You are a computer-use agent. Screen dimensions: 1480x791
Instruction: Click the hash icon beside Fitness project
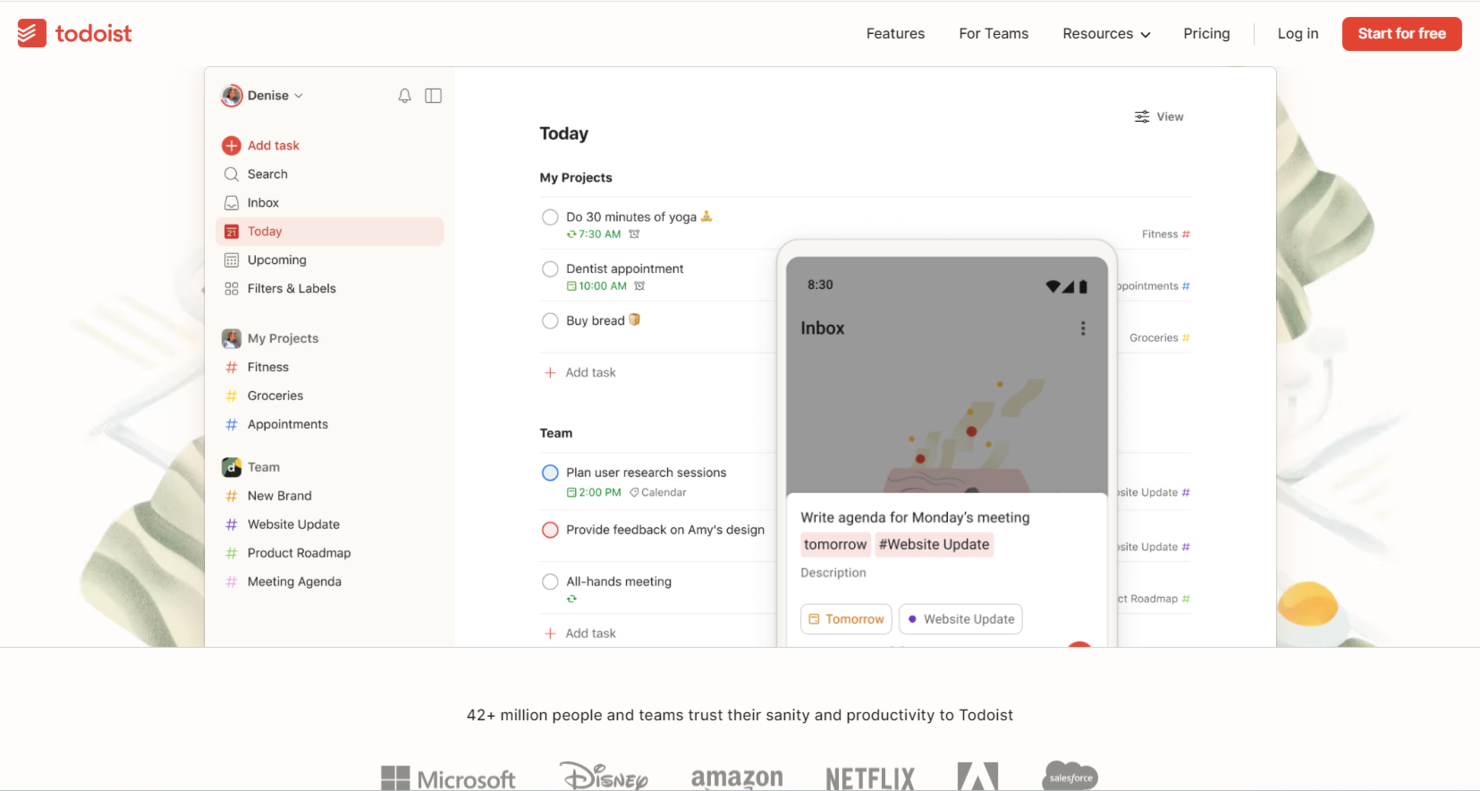tap(231, 367)
